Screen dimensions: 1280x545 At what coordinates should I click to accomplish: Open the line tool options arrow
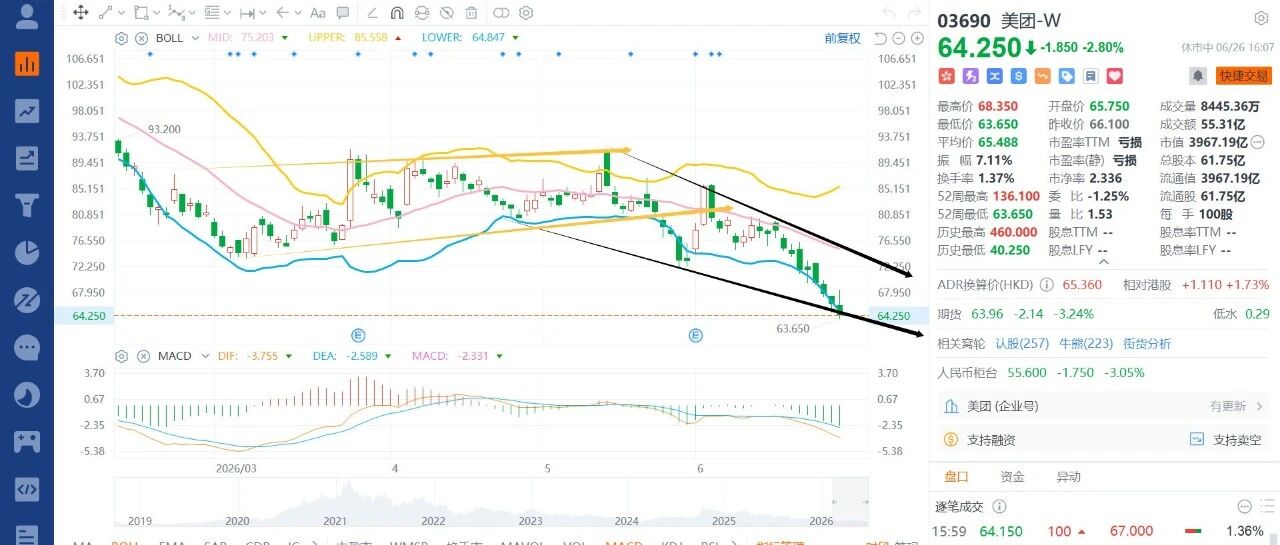(121, 13)
